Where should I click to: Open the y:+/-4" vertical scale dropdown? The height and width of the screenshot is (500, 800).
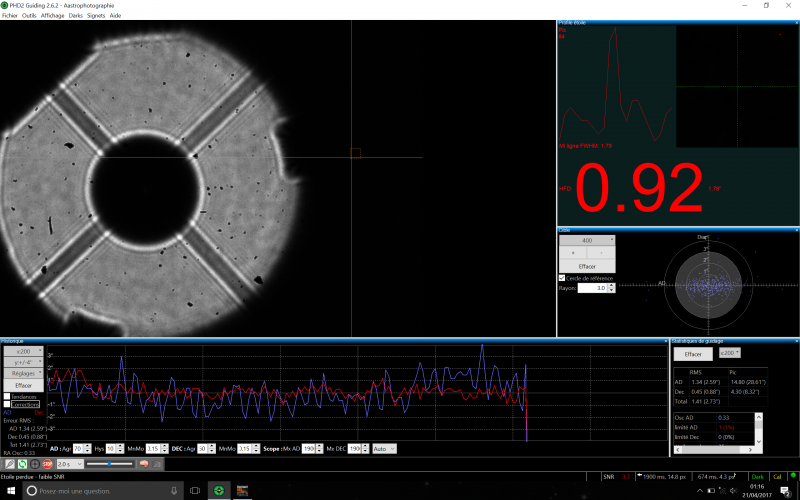[23, 362]
